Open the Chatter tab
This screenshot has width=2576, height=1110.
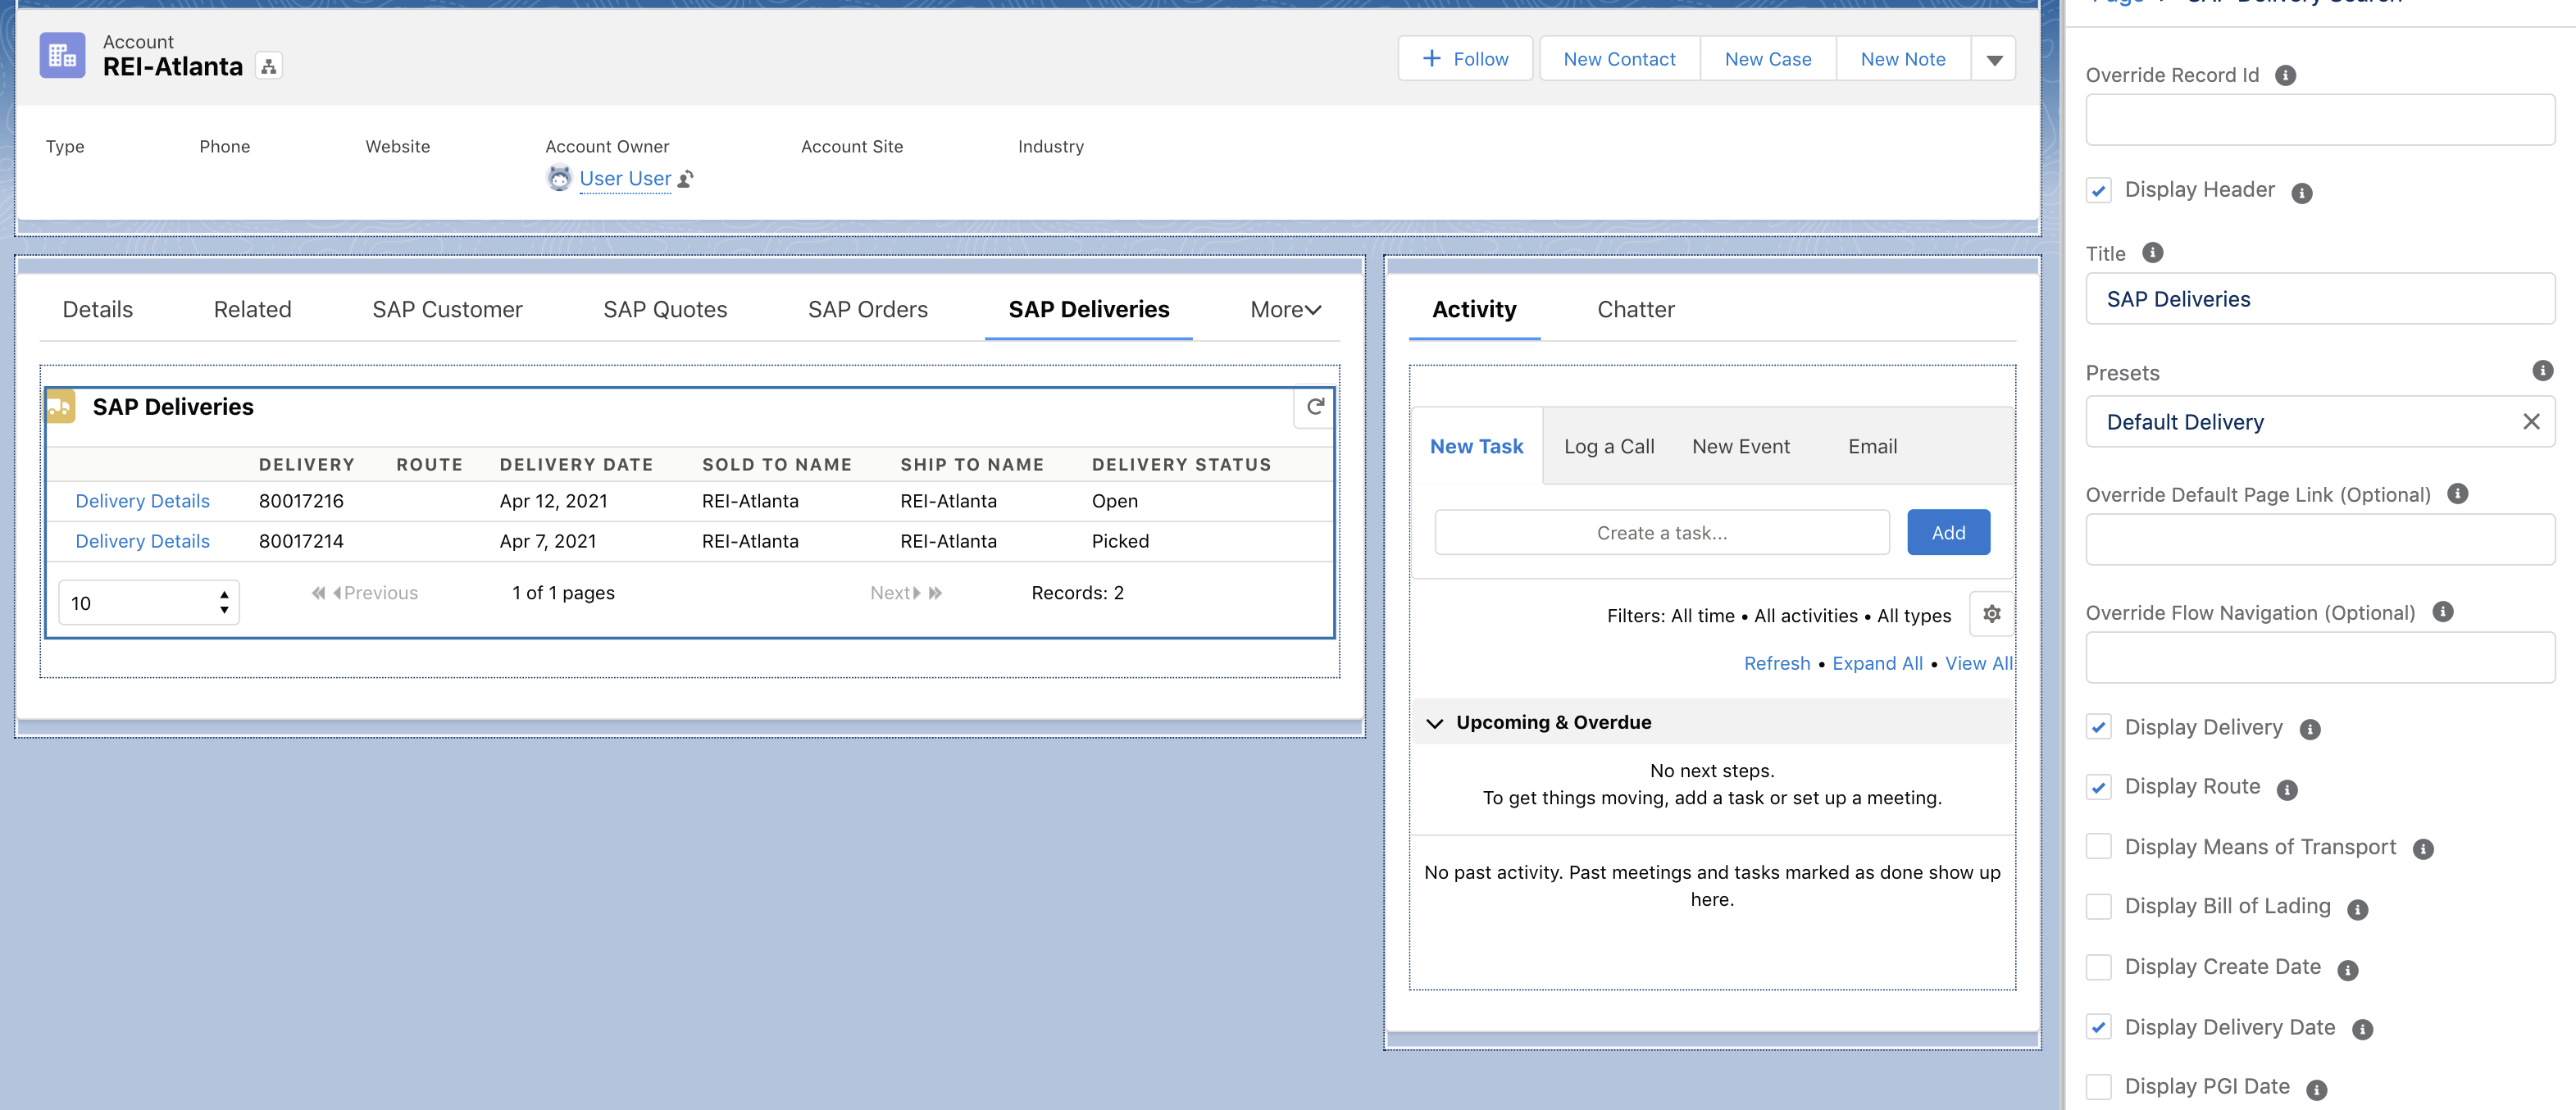[1635, 310]
